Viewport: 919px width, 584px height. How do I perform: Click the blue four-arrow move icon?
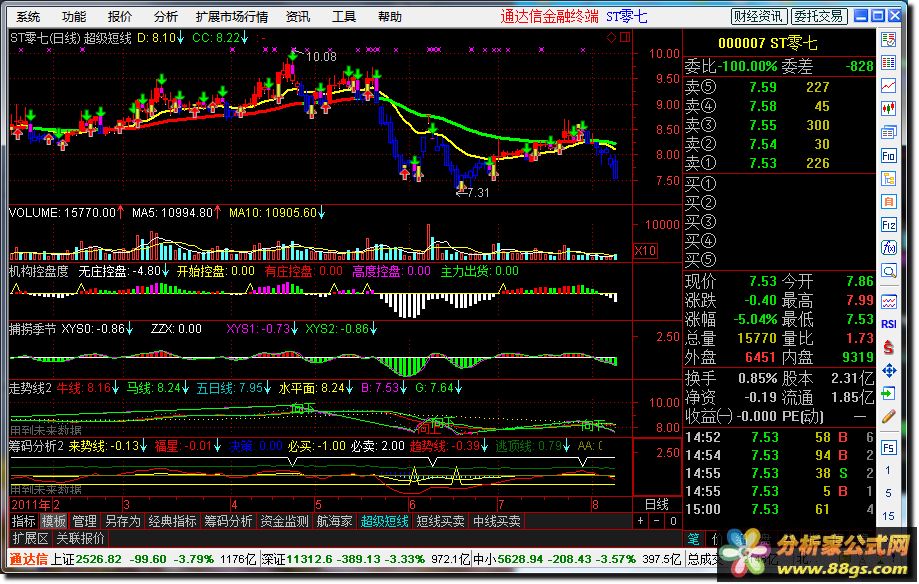coord(889,371)
